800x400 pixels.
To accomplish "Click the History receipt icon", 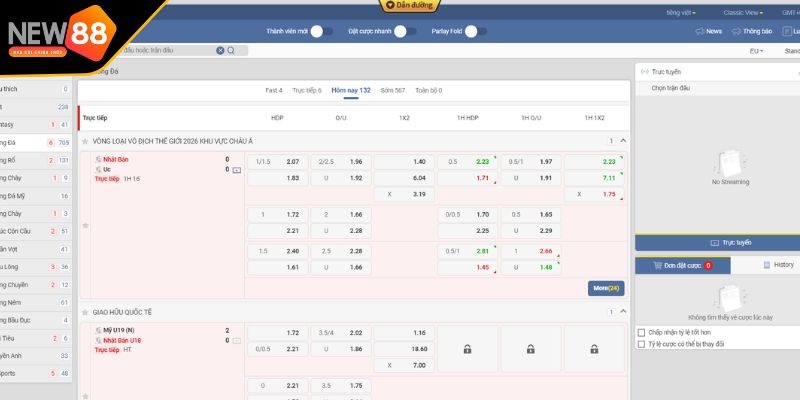I will click(766, 265).
